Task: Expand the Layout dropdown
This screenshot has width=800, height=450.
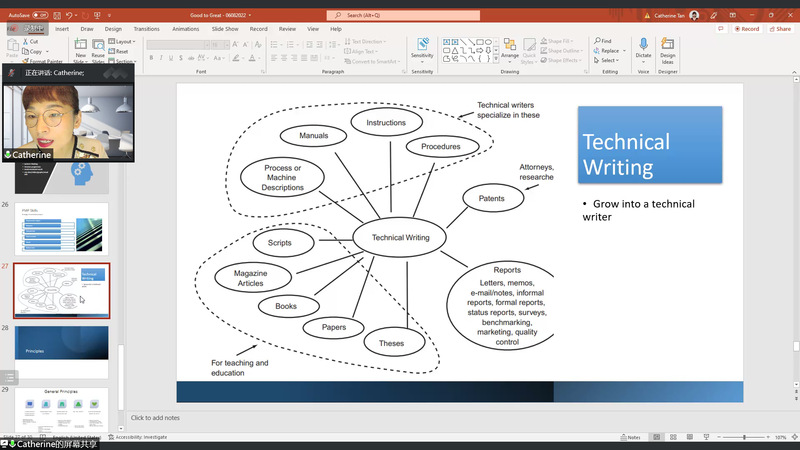Action: click(122, 41)
